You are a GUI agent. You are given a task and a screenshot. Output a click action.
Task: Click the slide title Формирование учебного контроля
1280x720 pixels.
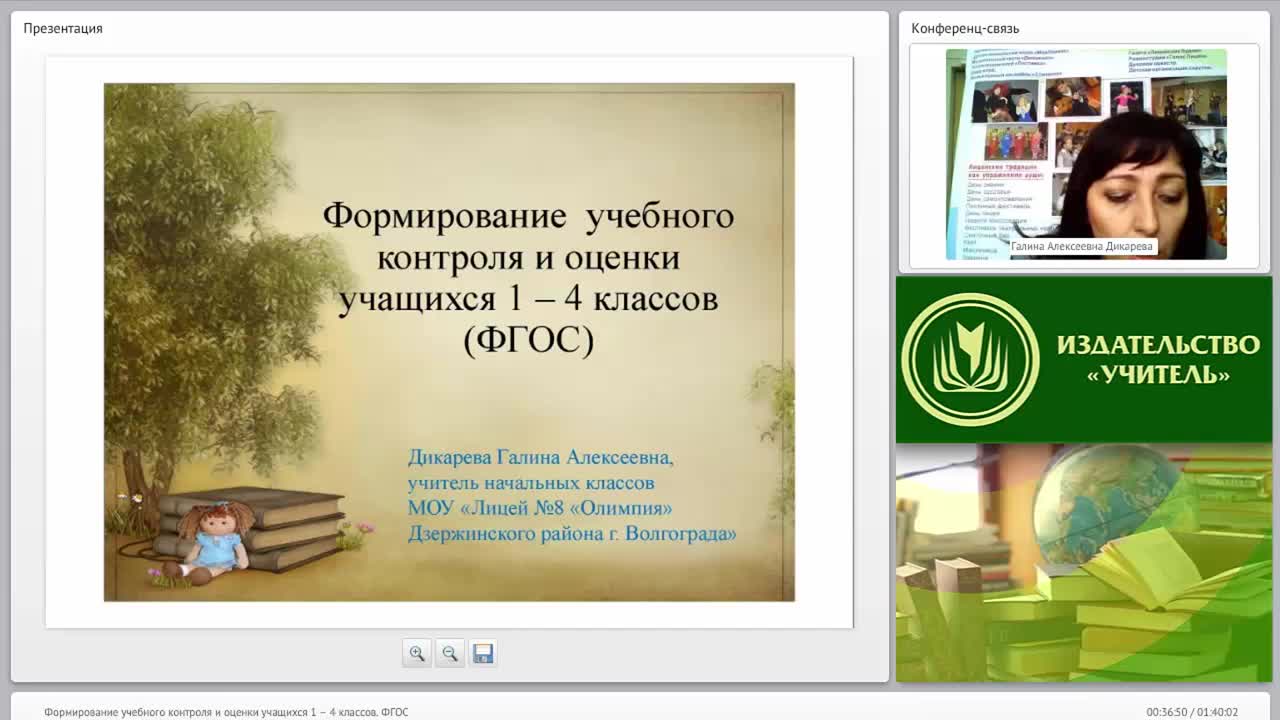tap(528, 278)
